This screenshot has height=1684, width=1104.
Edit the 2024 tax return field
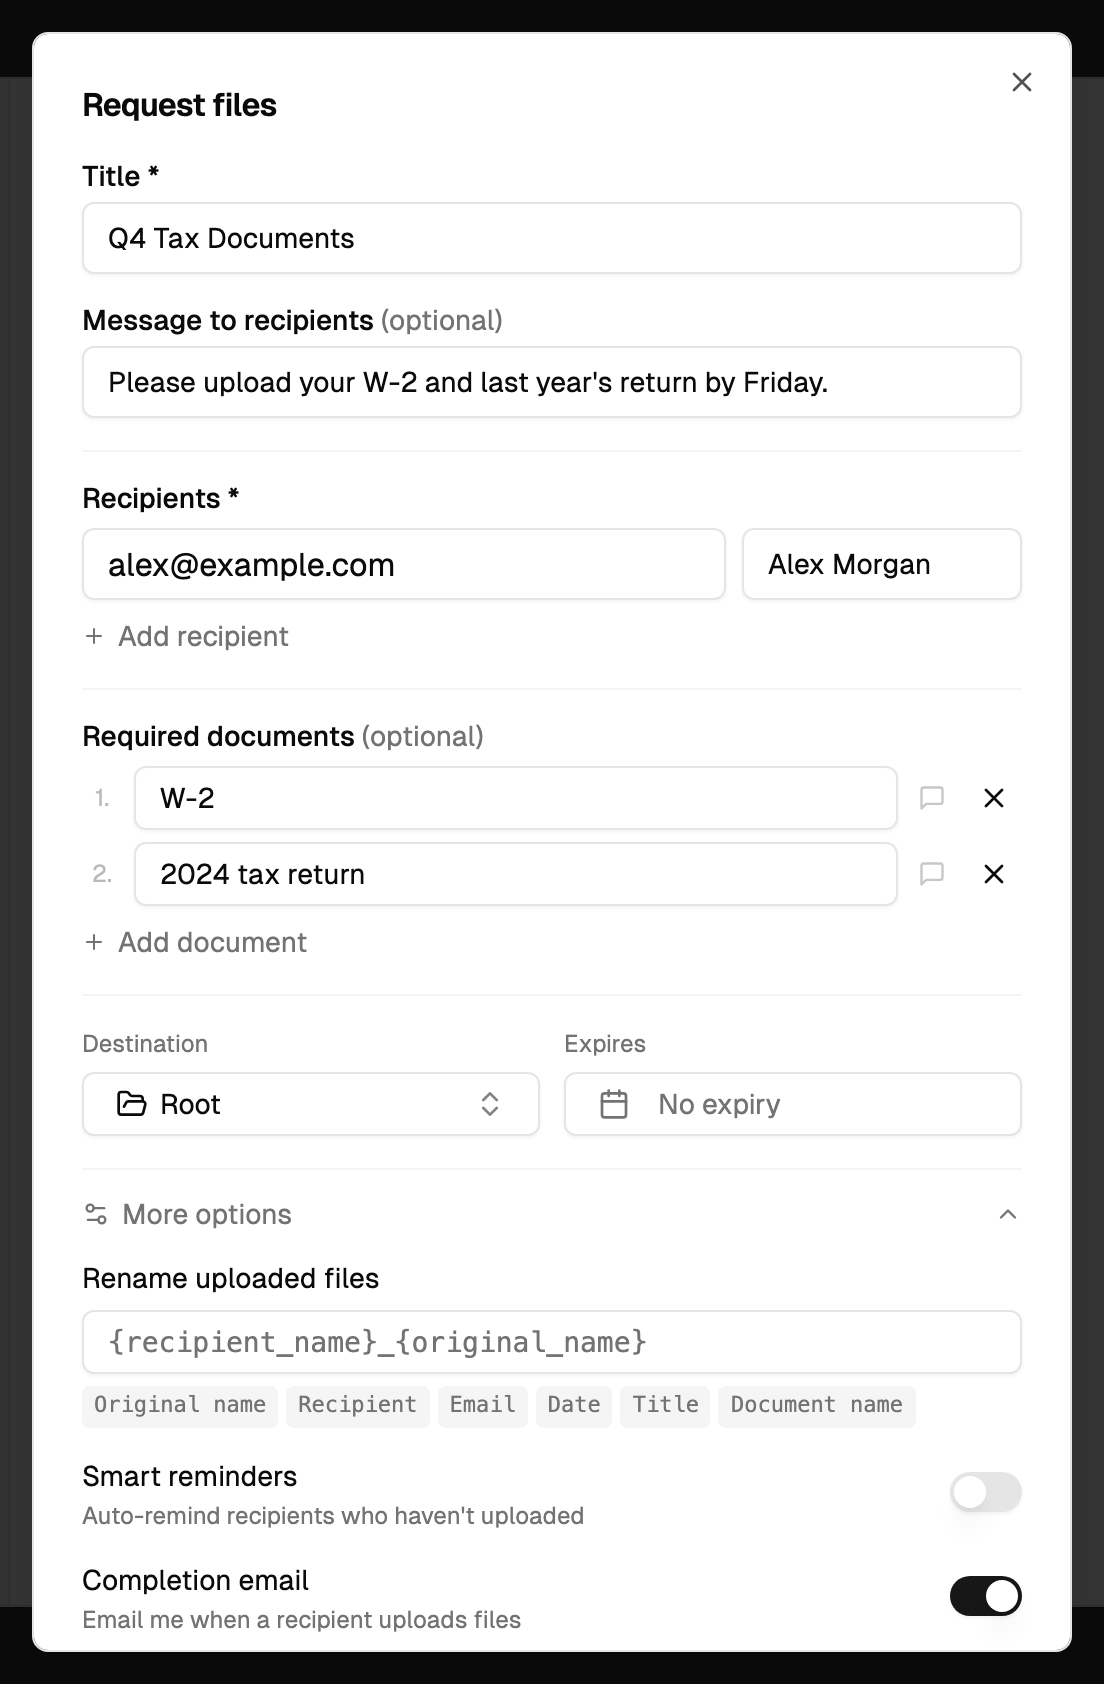516,874
